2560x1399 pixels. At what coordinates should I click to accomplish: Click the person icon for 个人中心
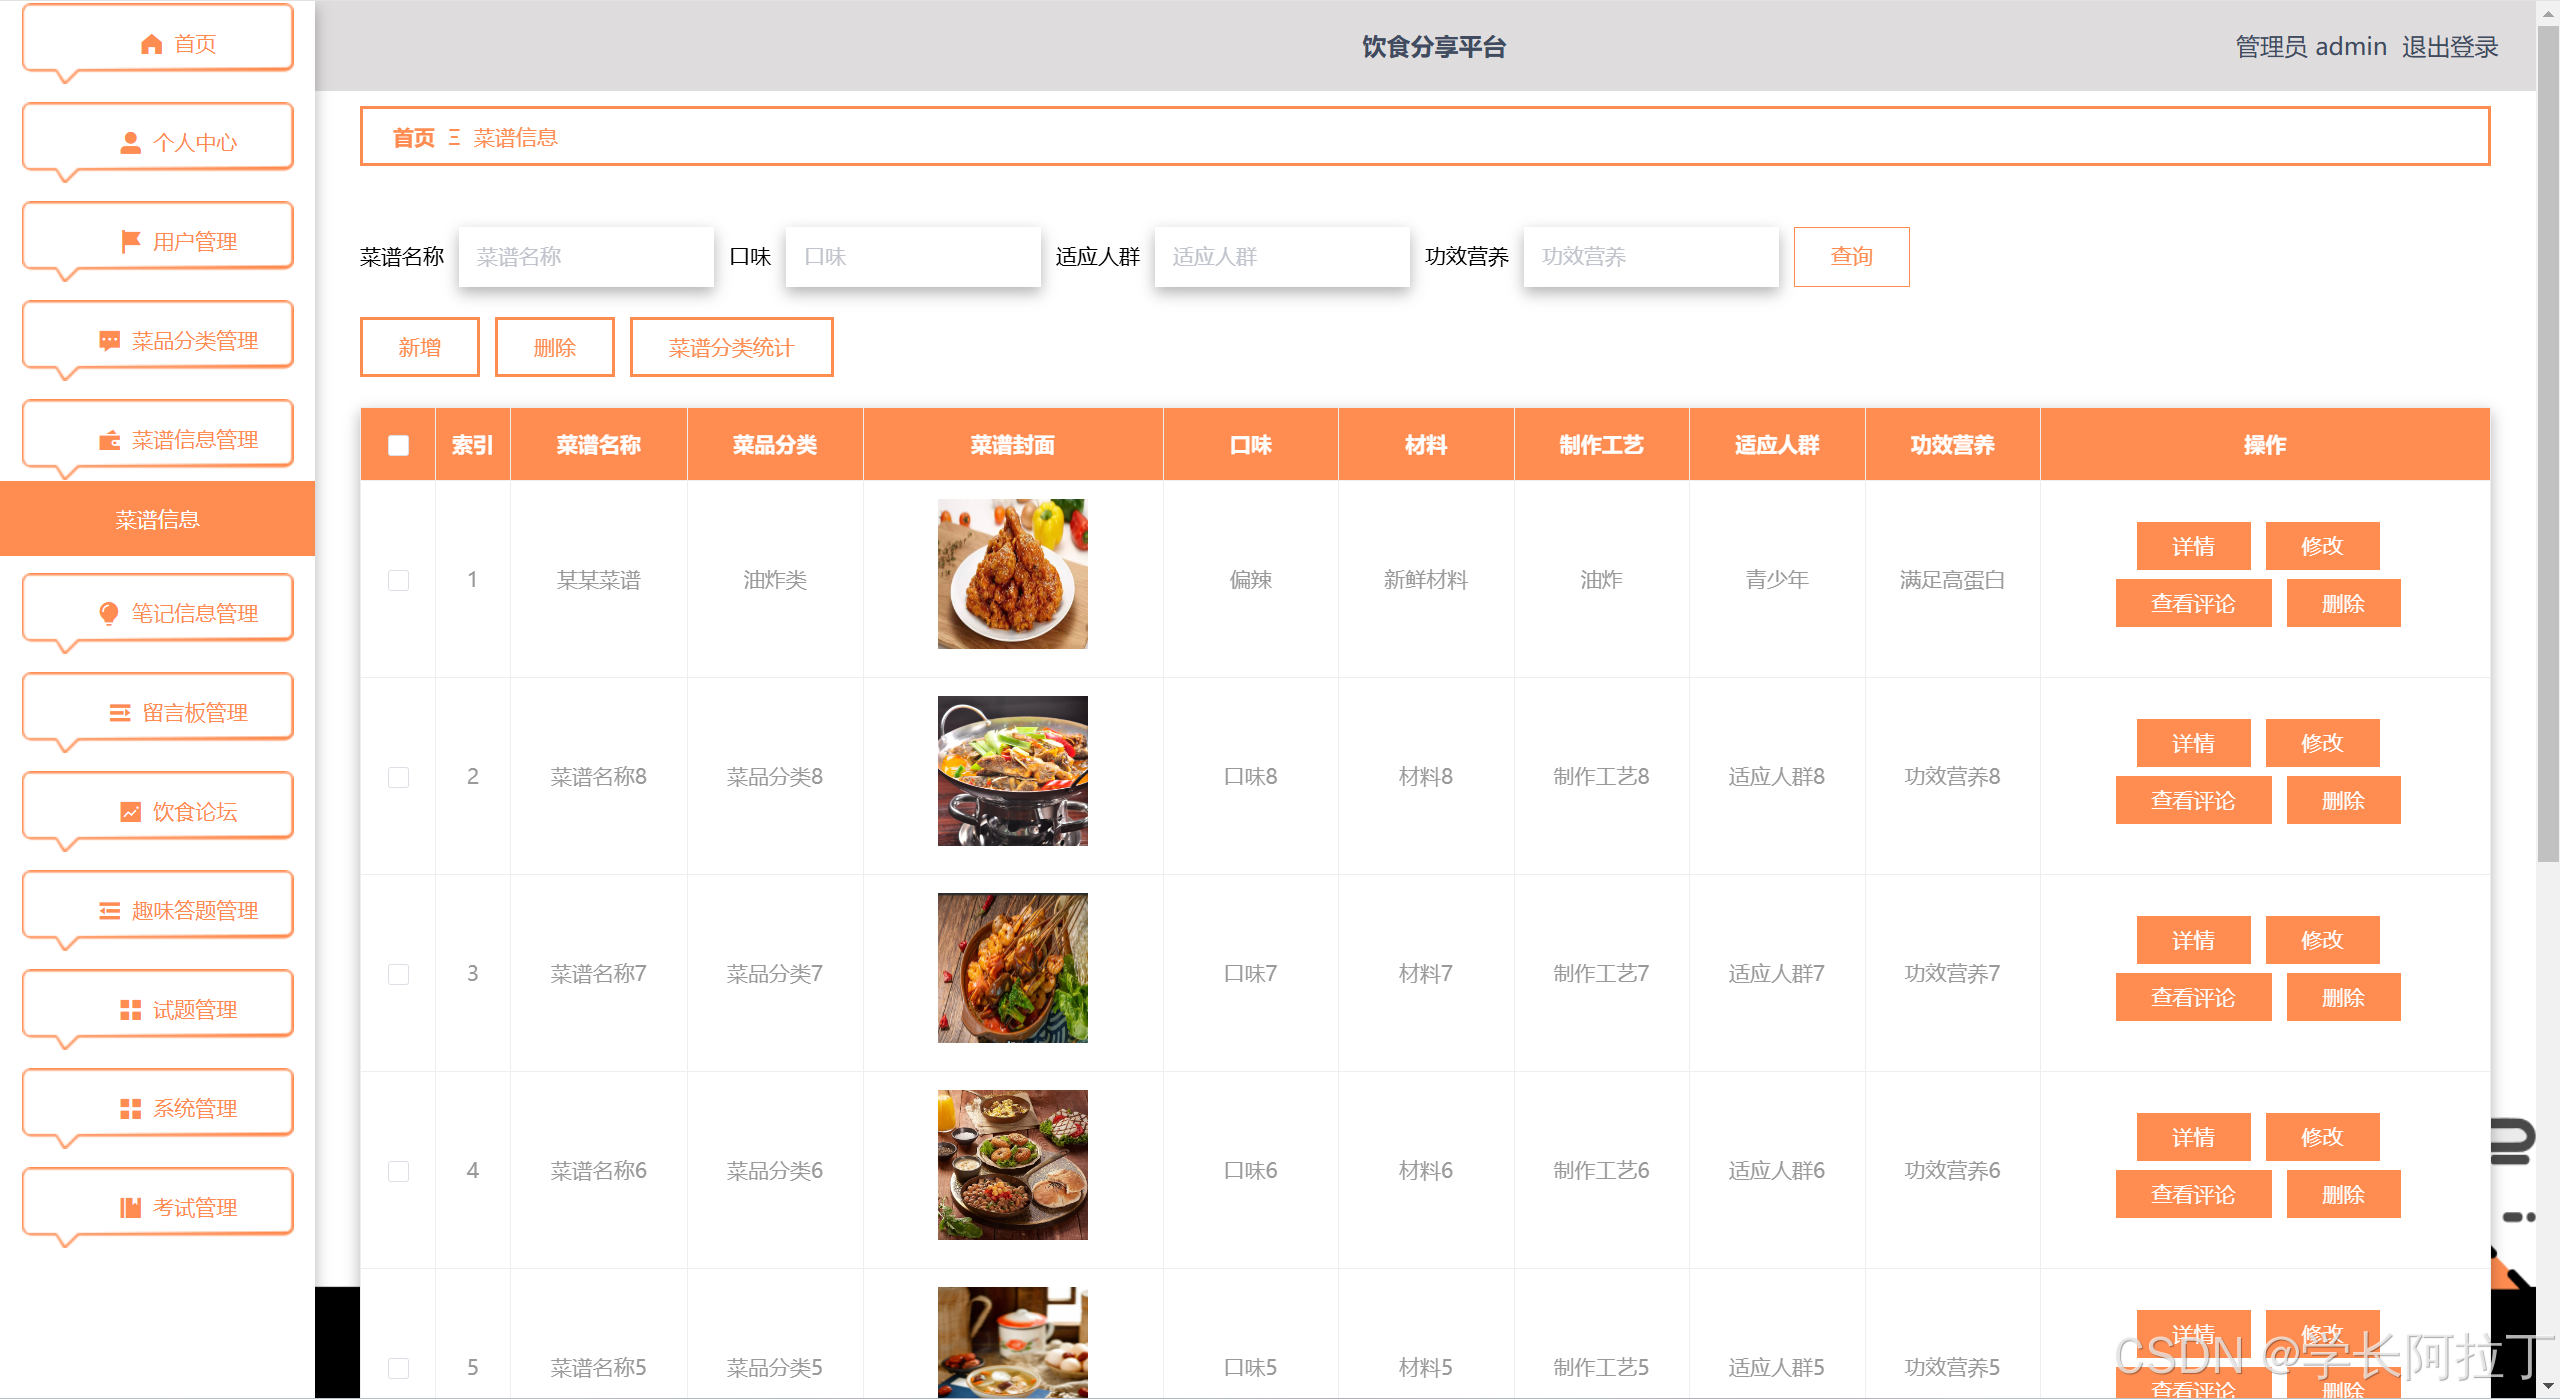point(130,143)
